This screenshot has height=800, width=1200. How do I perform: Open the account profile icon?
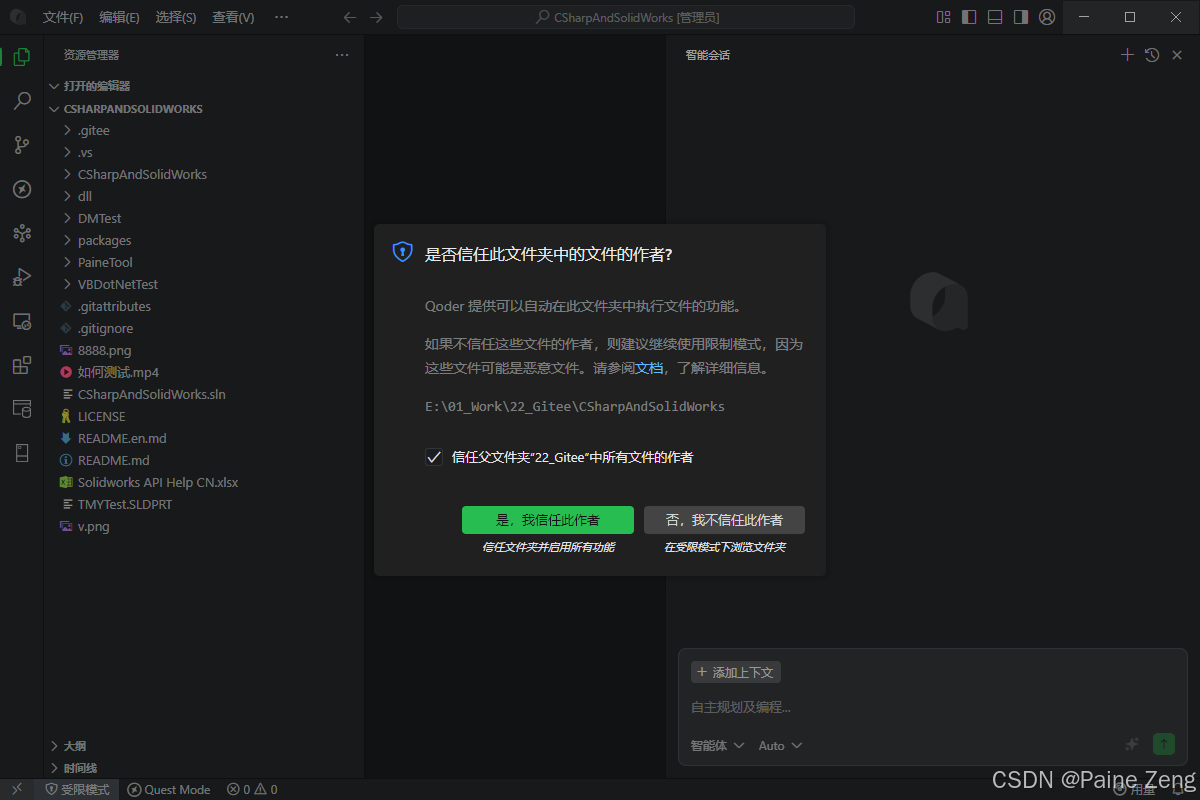(1047, 17)
